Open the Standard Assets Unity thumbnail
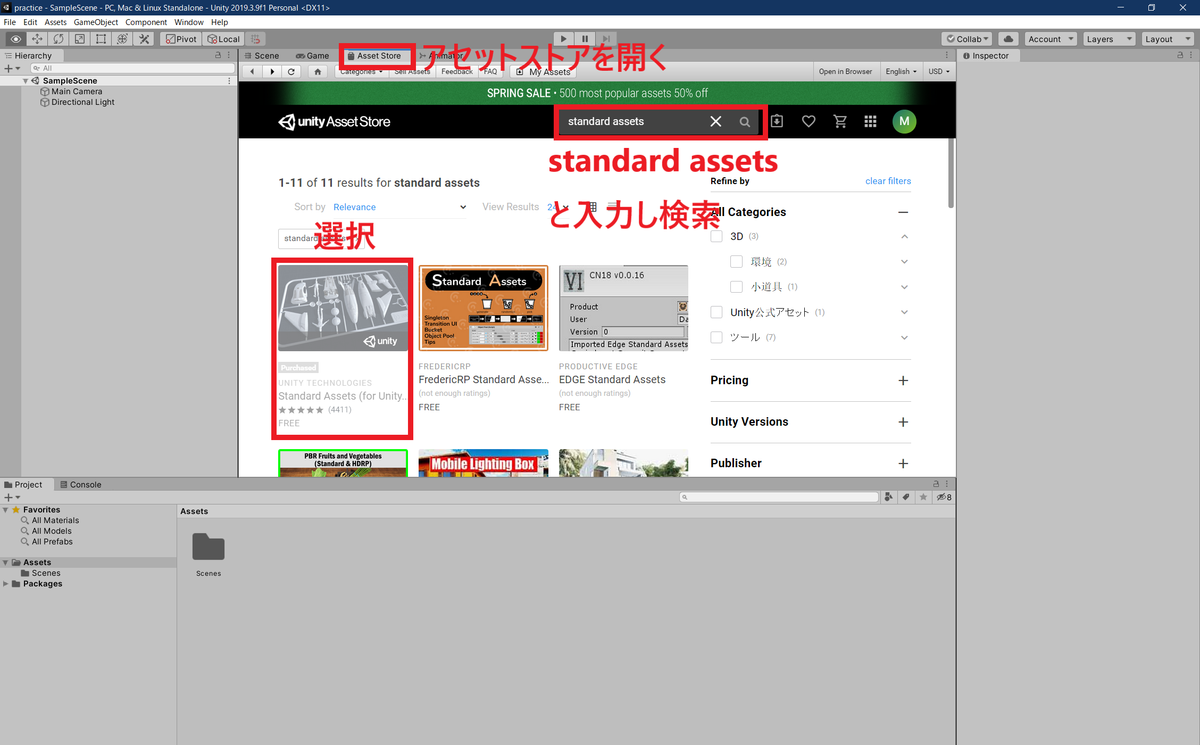 click(343, 308)
